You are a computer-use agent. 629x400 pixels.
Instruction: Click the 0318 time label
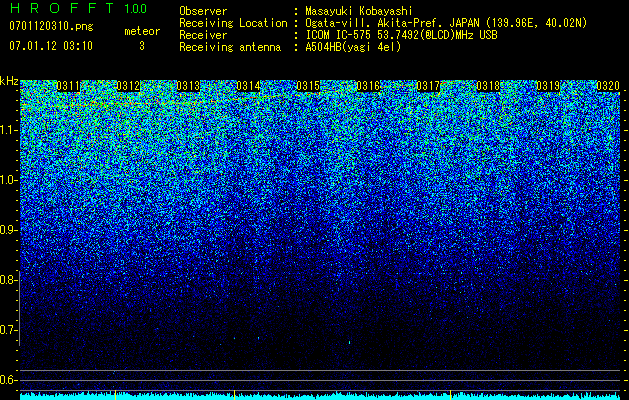tap(488, 86)
